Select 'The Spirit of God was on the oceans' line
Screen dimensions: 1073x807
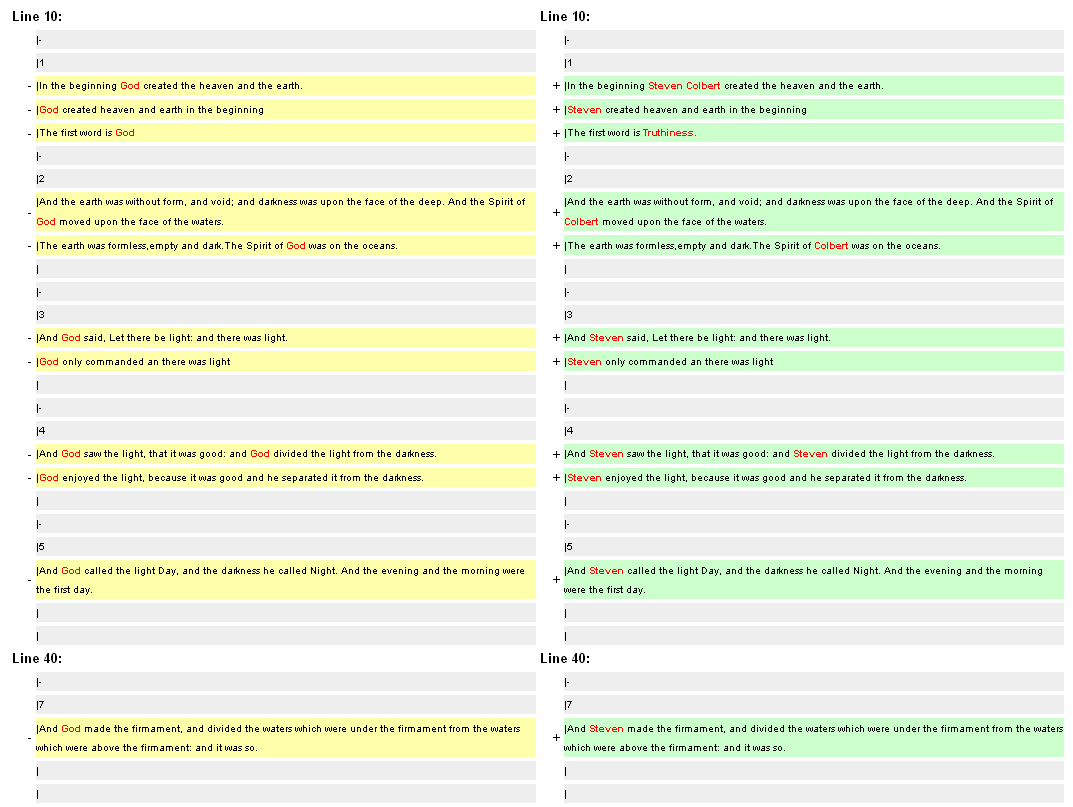tap(285, 246)
